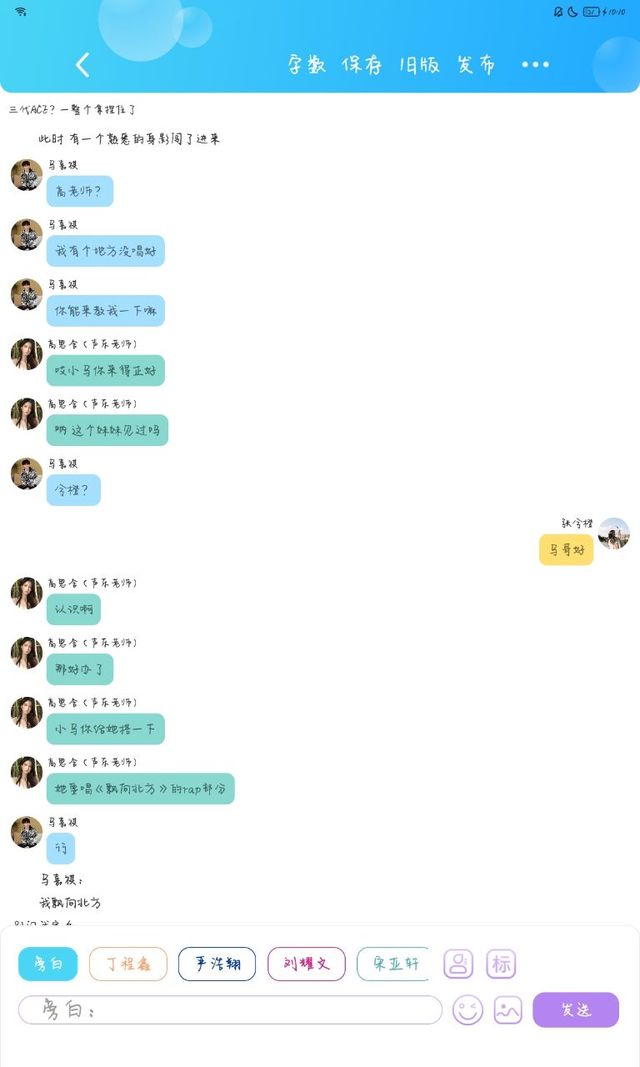Open the three-dot more options menu
640x1067 pixels.
(x=535, y=65)
